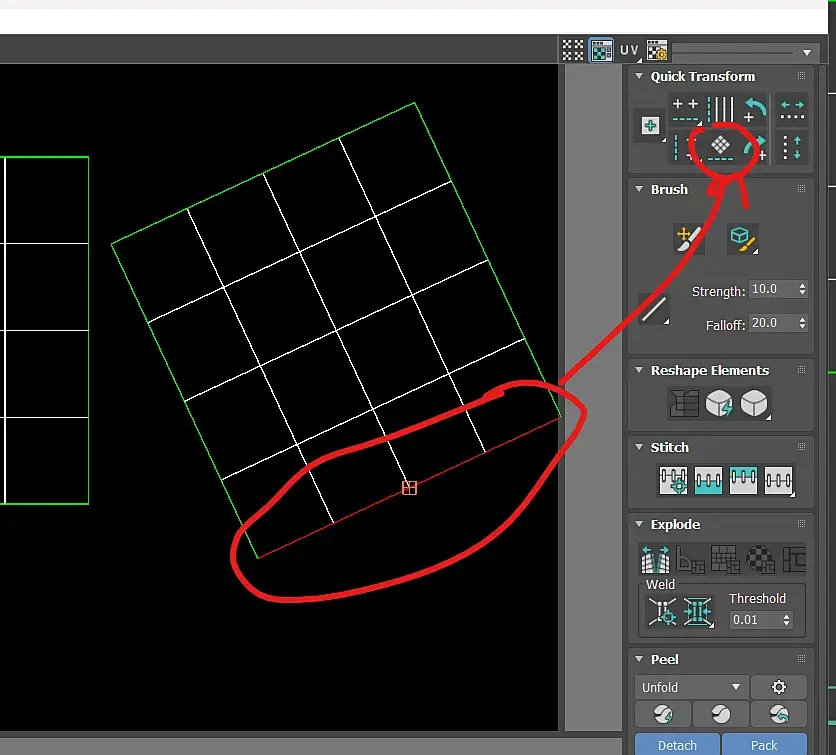The image size is (836, 755).
Task: Toggle Peel Mode button
Action: (x=721, y=713)
